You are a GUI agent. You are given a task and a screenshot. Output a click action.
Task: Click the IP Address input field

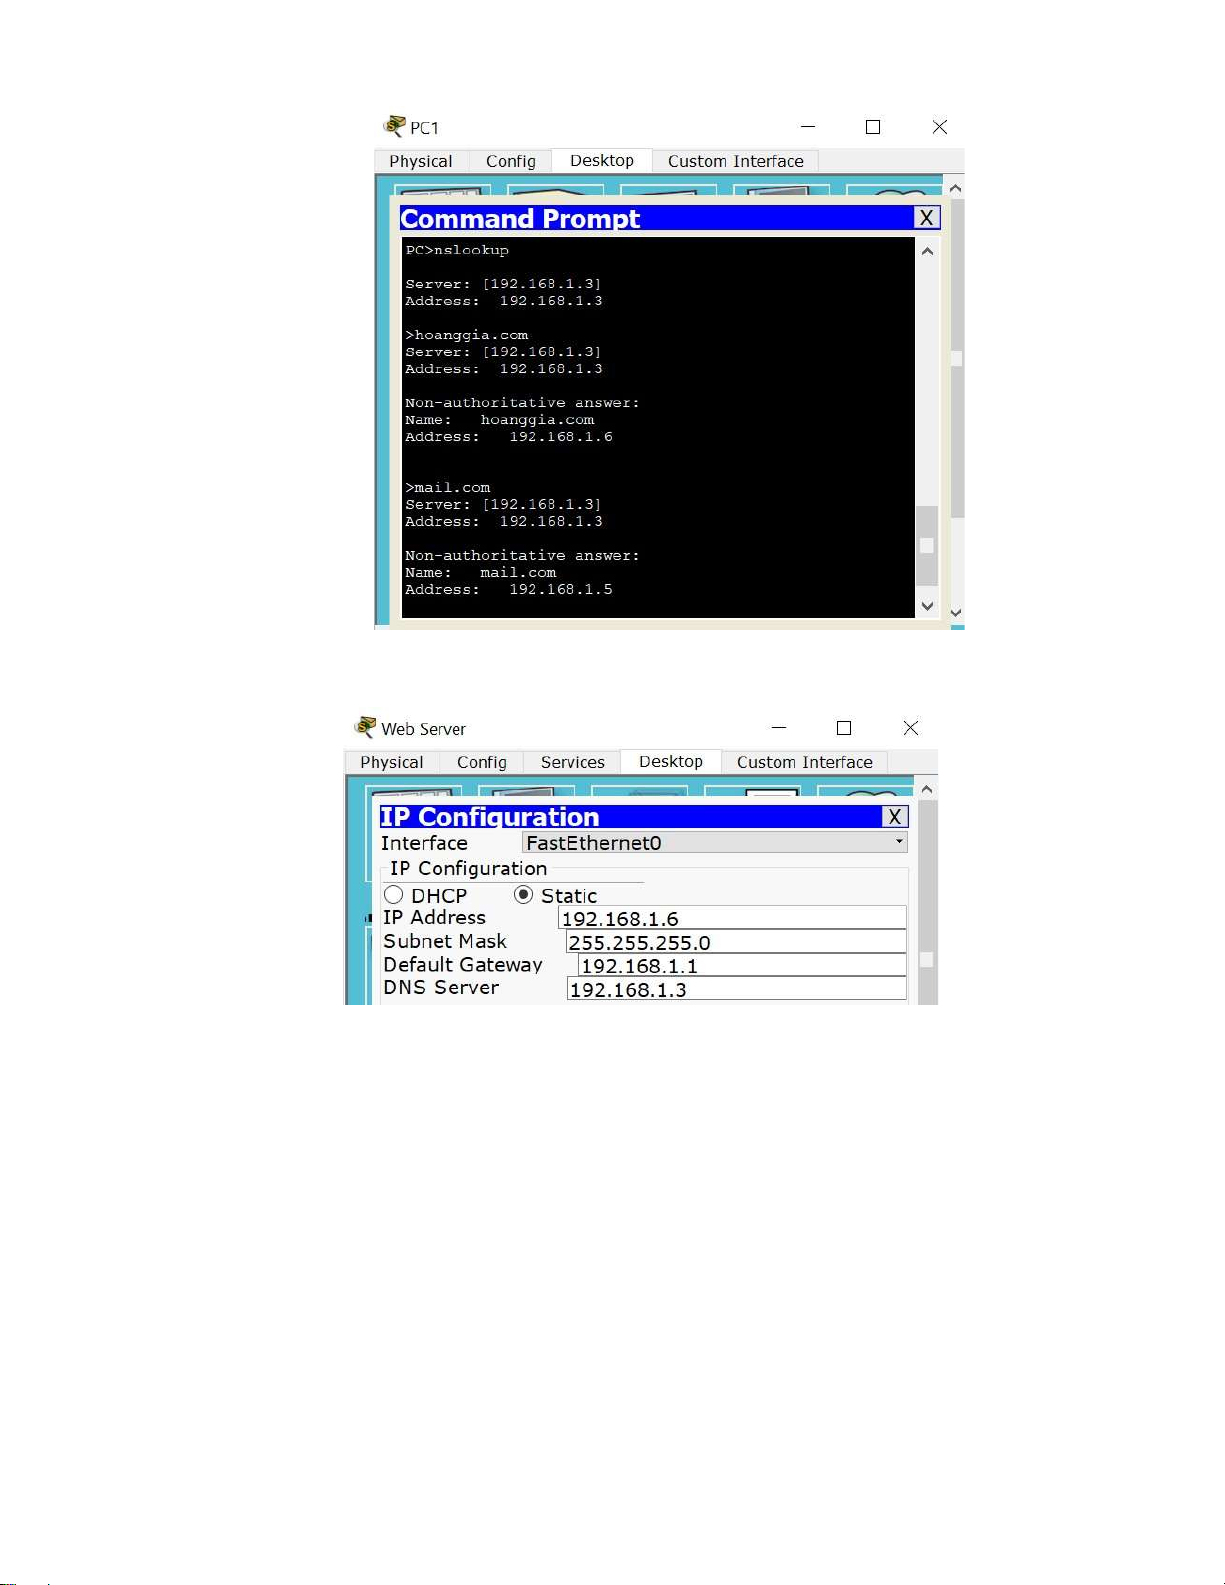[731, 919]
